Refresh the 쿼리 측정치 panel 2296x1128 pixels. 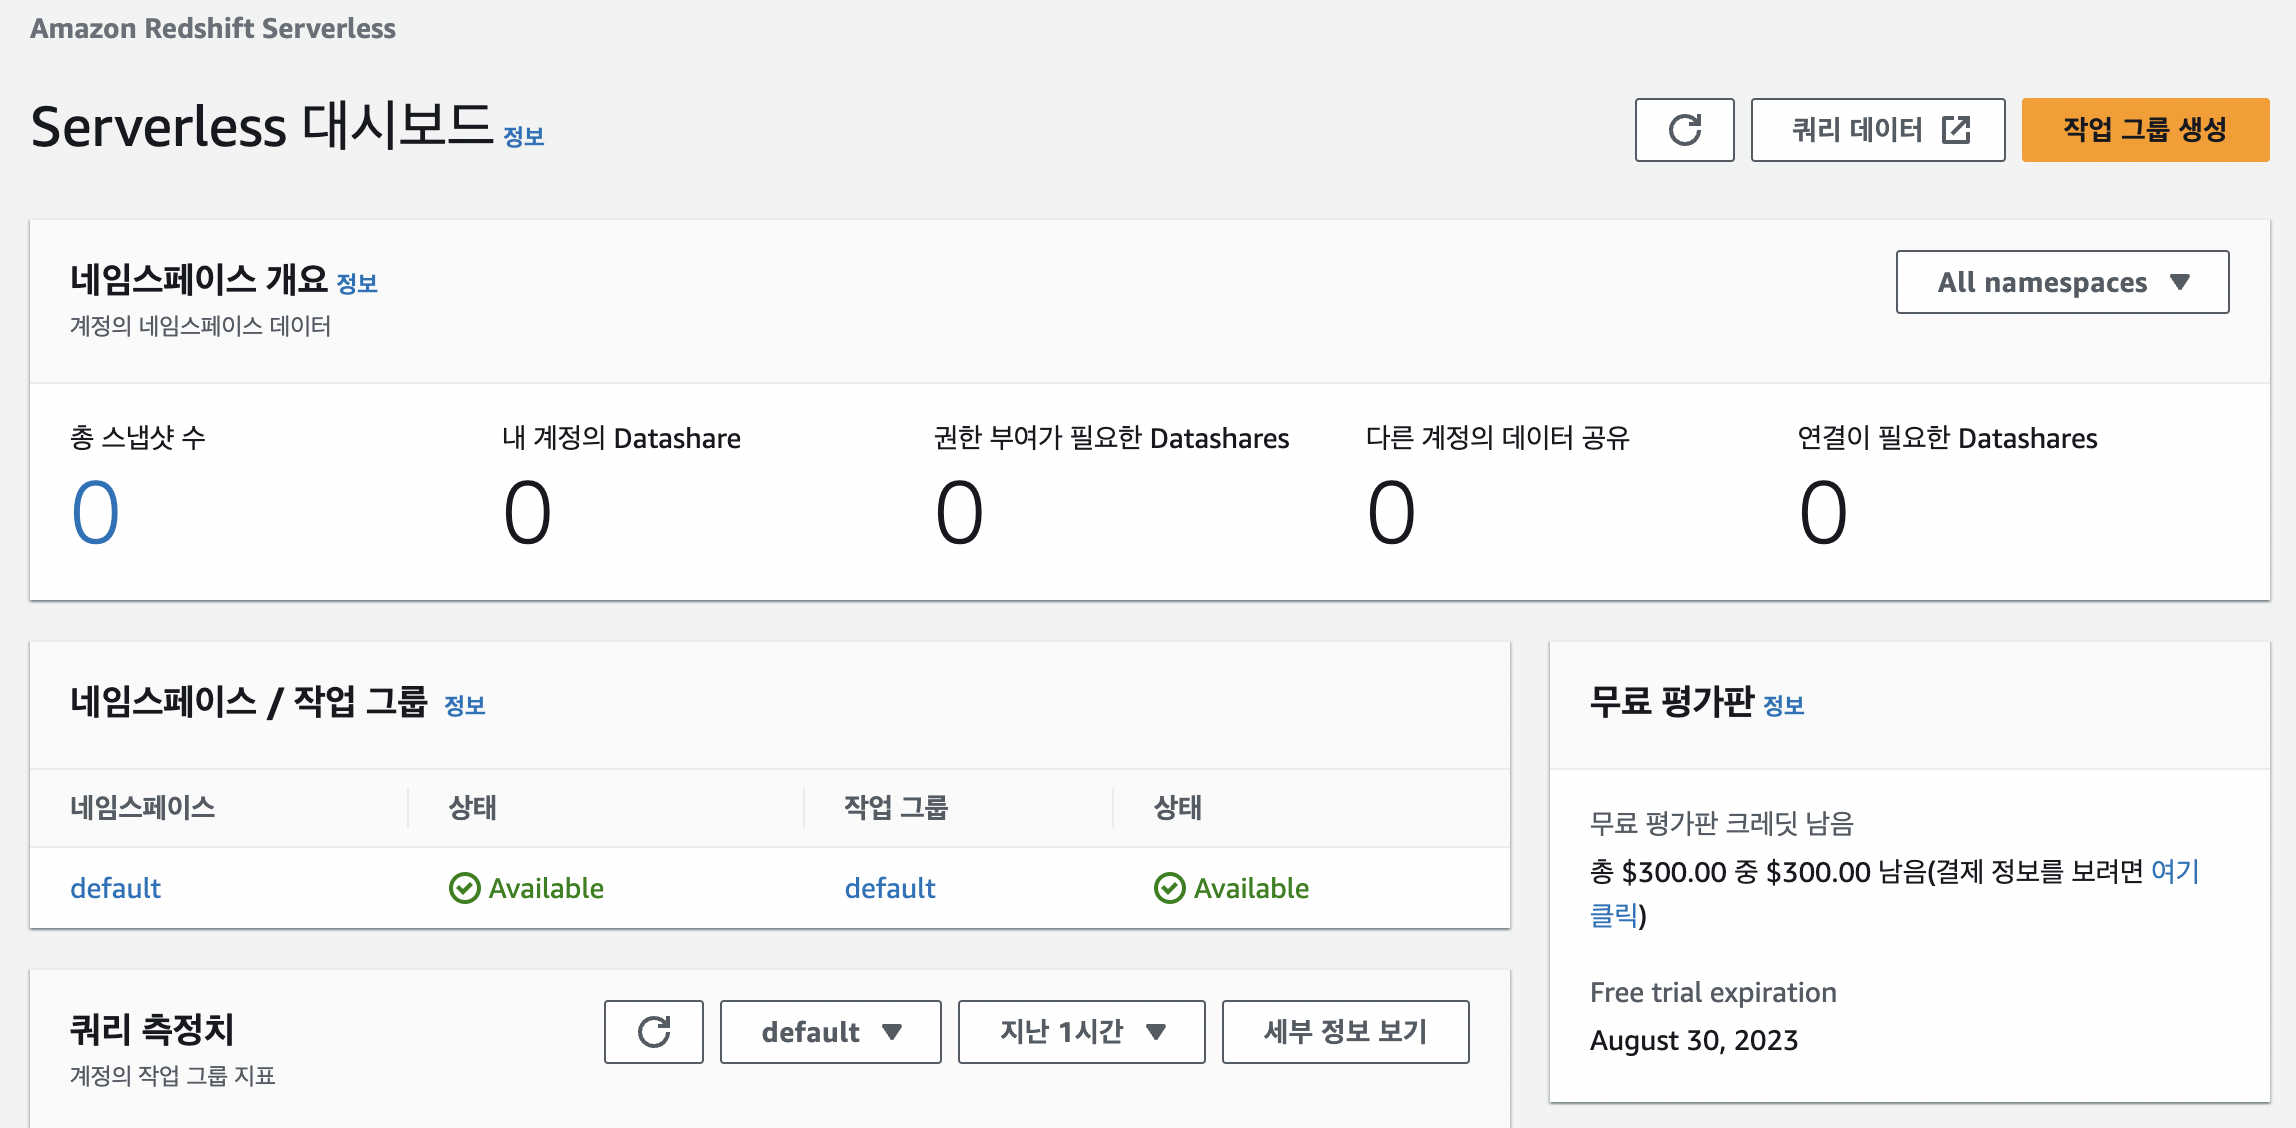pyautogui.click(x=653, y=1032)
